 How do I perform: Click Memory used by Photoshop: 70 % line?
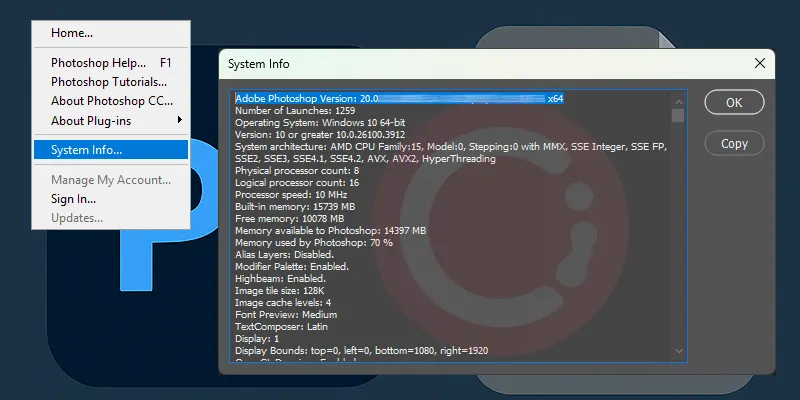click(314, 243)
